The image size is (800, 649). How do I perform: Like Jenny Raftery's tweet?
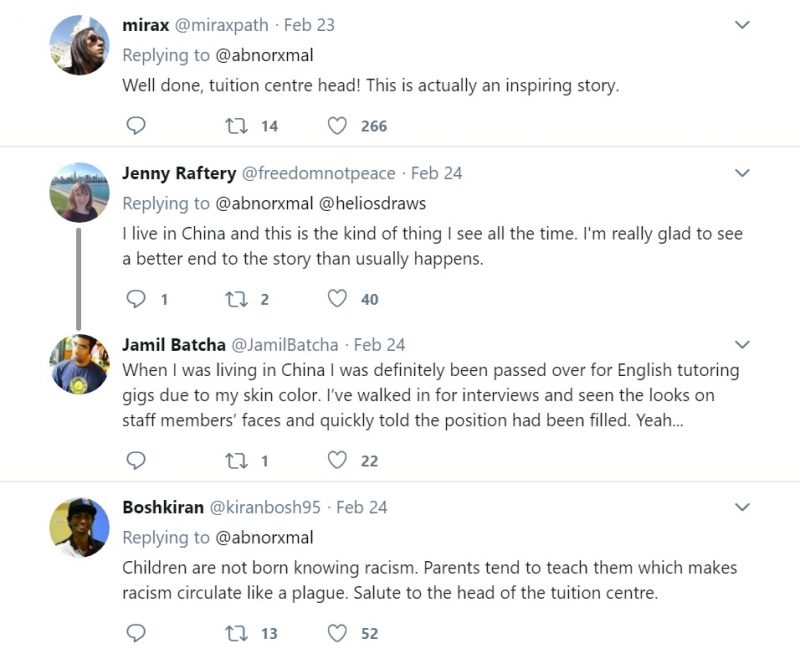click(337, 298)
